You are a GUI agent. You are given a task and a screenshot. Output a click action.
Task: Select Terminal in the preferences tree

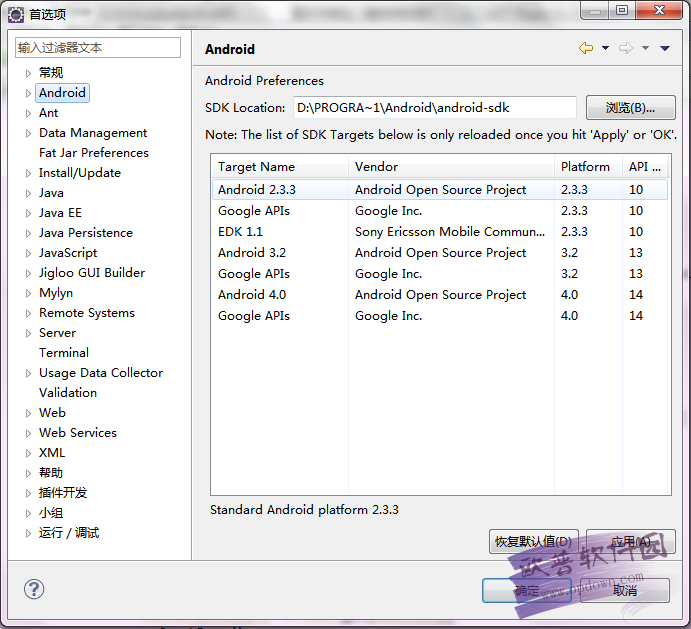point(64,353)
